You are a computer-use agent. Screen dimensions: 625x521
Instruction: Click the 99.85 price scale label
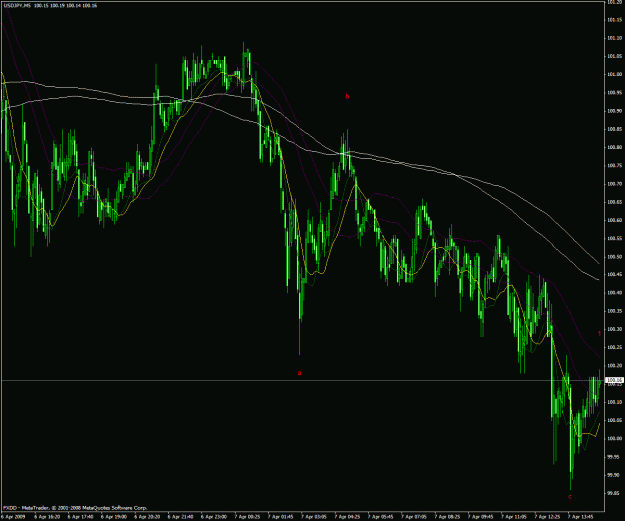click(x=613, y=493)
